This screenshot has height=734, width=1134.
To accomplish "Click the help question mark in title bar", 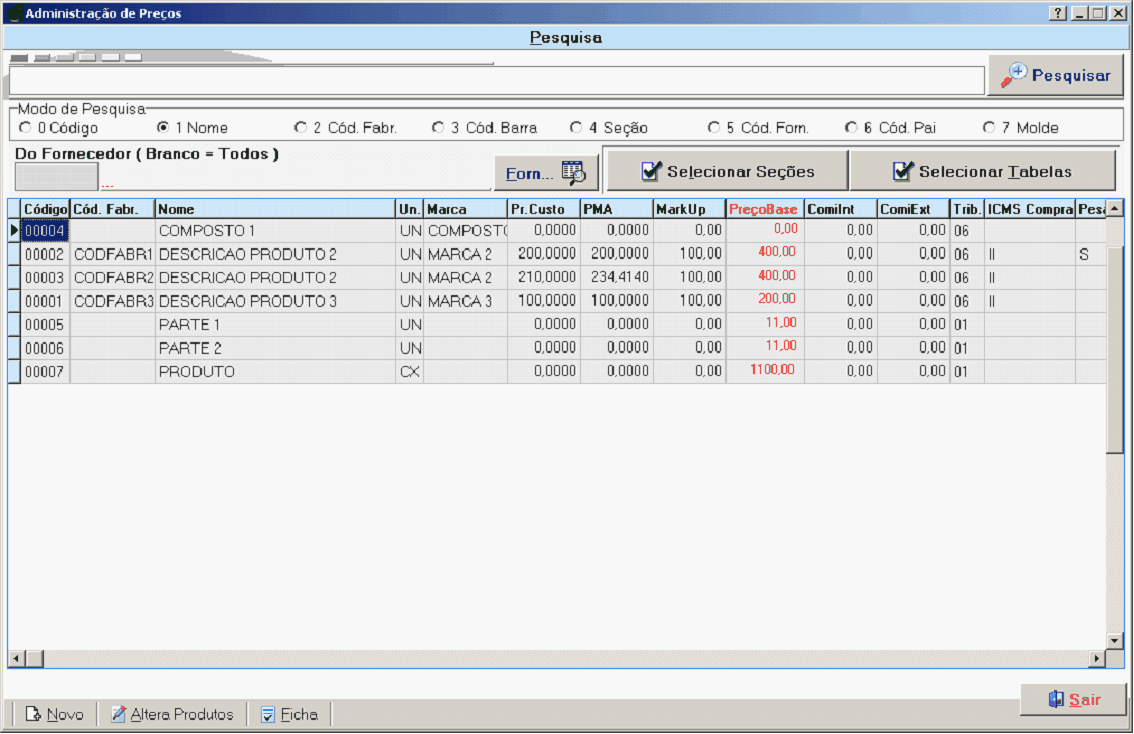I will [x=1058, y=13].
